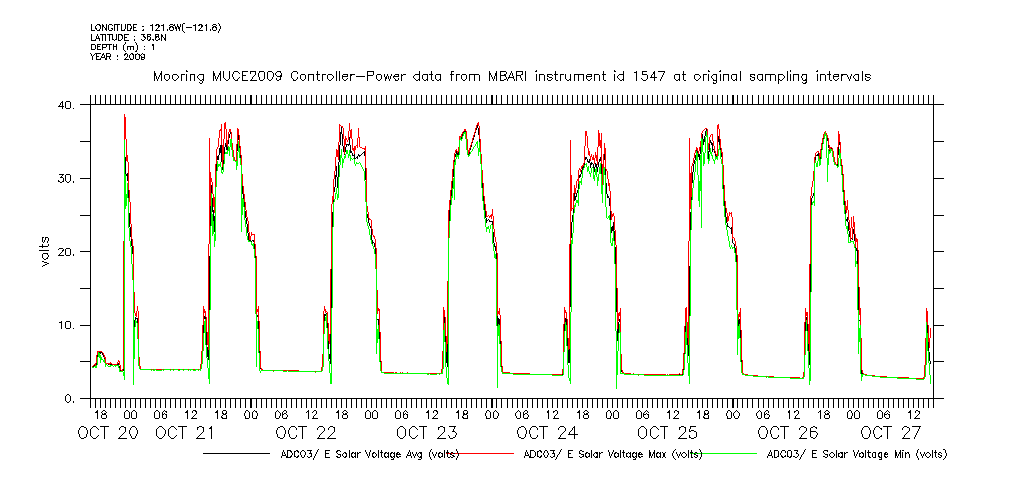Click the LONGITUDE metadata line
The width and height of the screenshot is (1009, 504).
154,27
